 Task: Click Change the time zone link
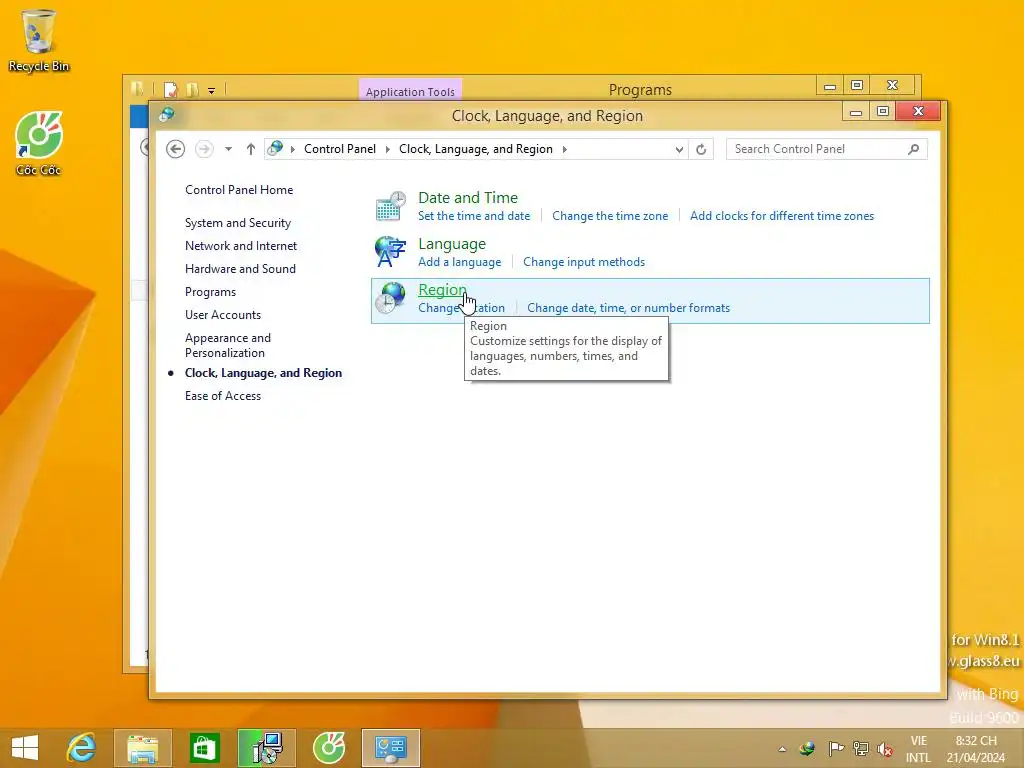pyautogui.click(x=610, y=216)
